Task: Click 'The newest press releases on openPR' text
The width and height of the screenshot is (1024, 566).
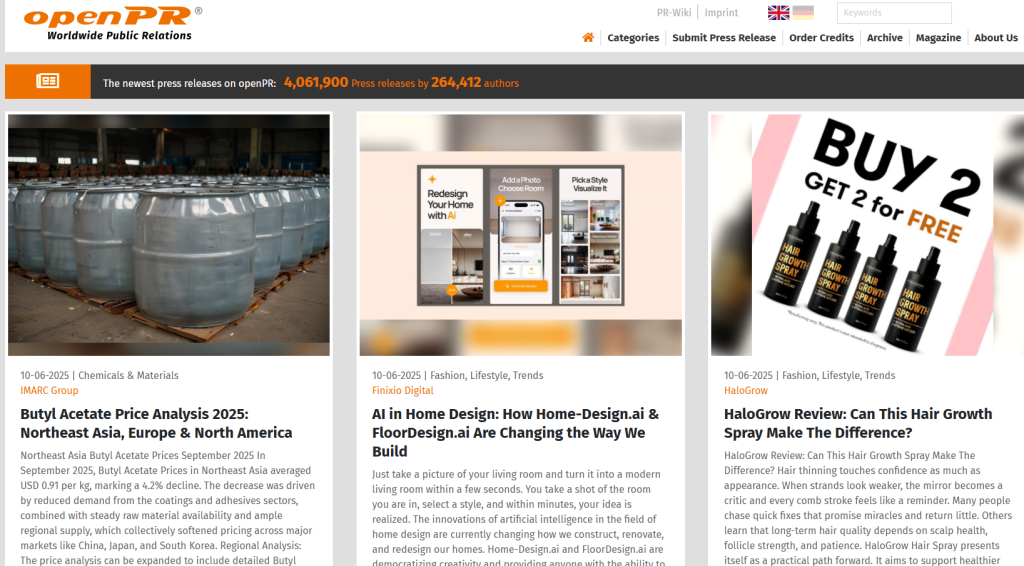Action: (x=189, y=83)
